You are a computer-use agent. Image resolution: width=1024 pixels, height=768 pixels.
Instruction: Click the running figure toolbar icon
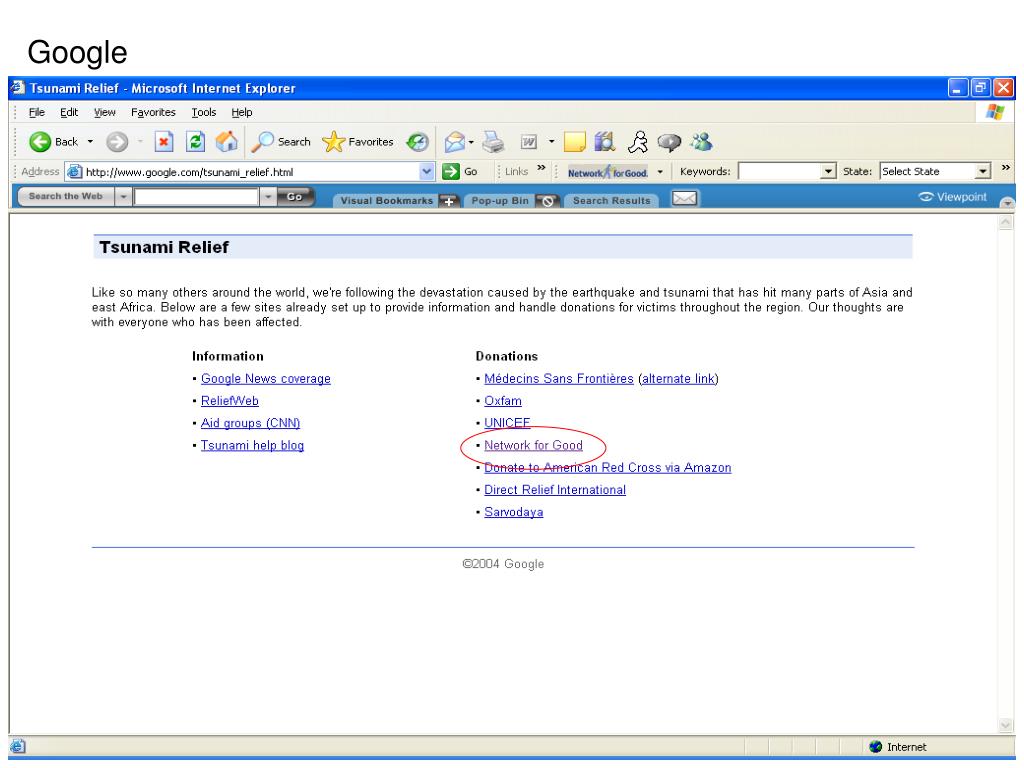[637, 142]
